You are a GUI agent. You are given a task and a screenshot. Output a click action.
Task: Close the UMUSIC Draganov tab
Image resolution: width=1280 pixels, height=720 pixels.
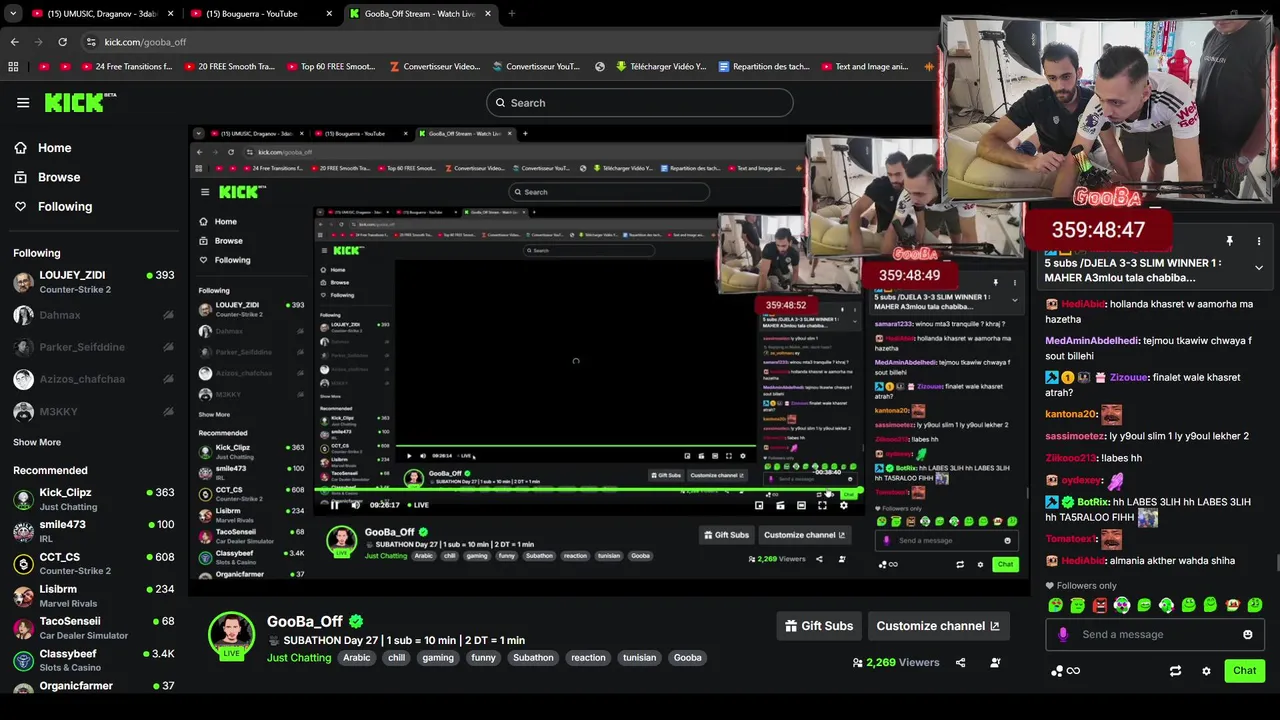pyautogui.click(x=171, y=14)
